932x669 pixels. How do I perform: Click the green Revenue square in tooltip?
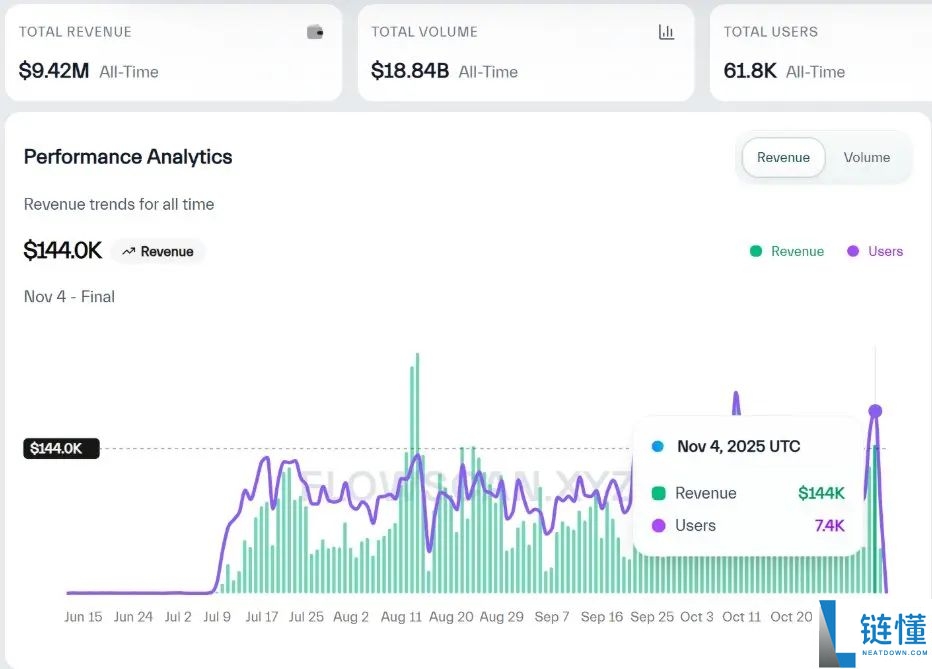click(x=658, y=493)
